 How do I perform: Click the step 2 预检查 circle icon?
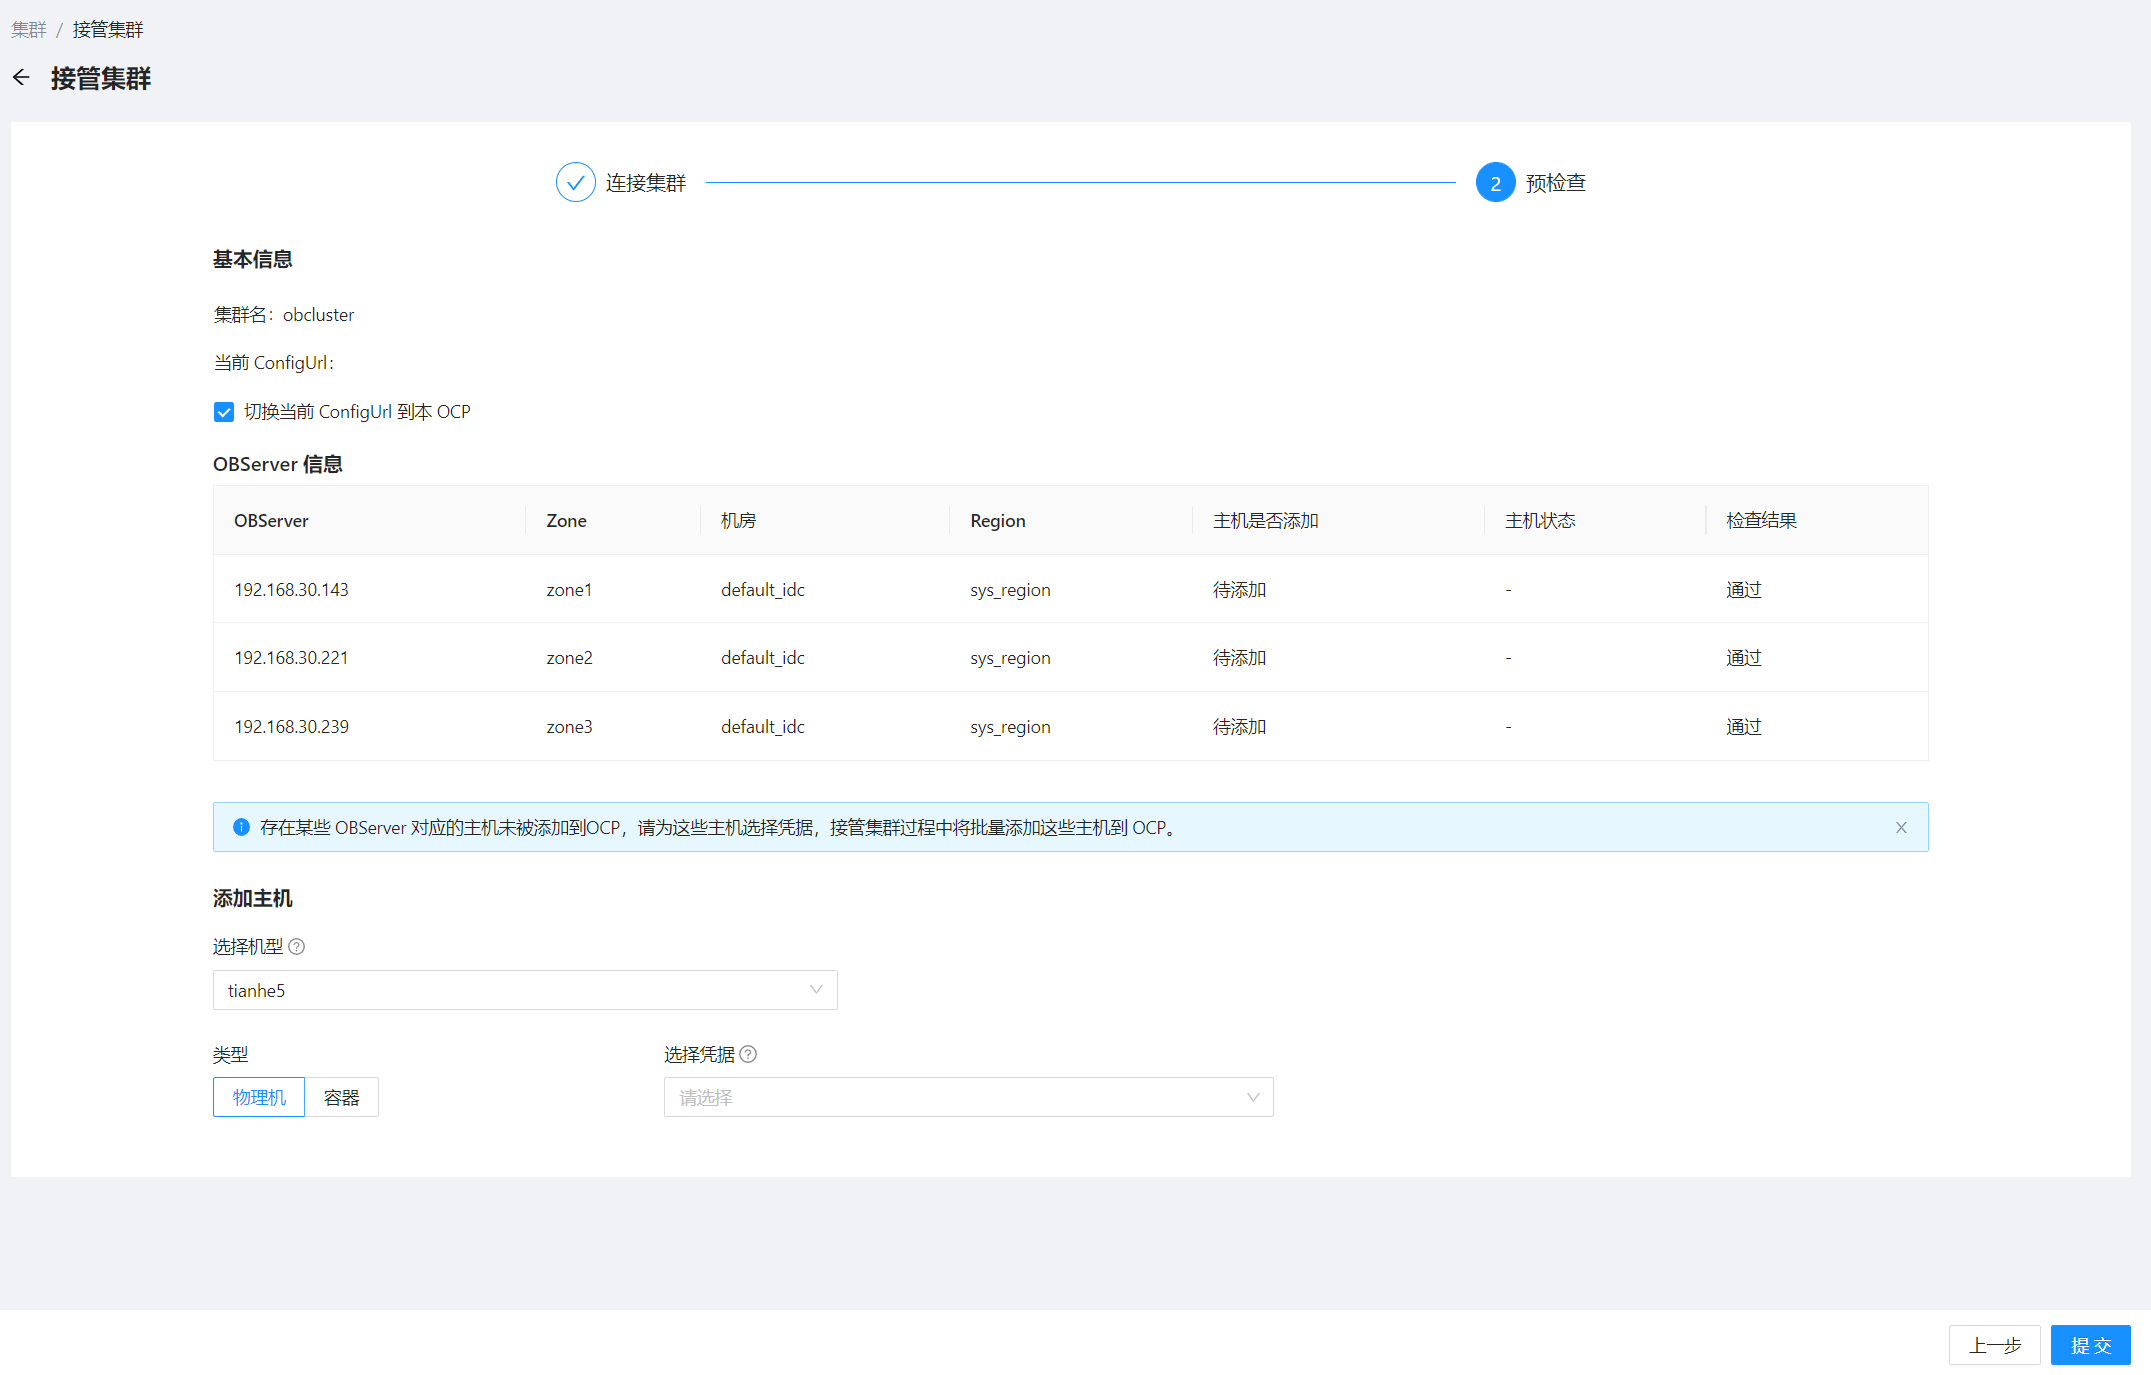coord(1495,183)
